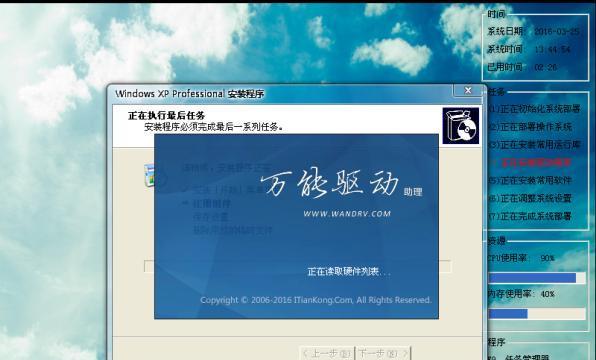Click the disabled 下一步 next button

tap(383, 353)
